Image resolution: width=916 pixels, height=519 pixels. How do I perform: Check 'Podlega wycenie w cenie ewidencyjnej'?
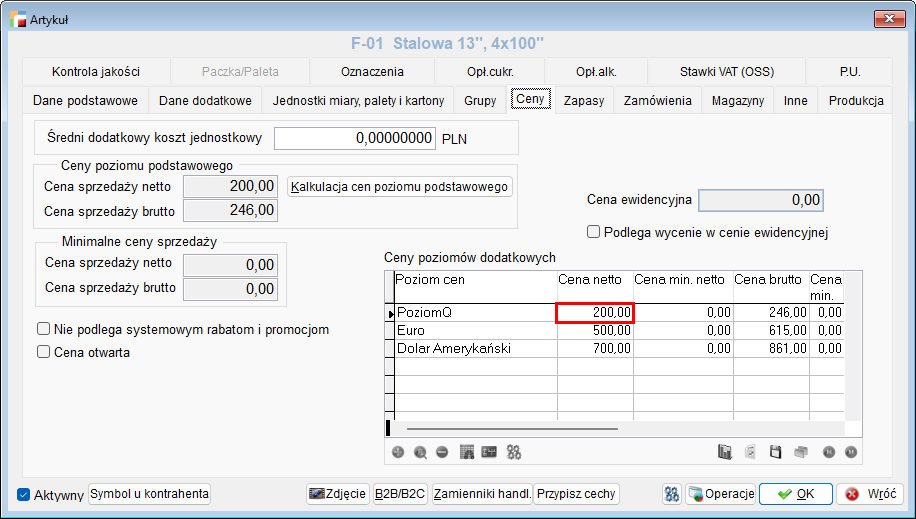click(594, 232)
